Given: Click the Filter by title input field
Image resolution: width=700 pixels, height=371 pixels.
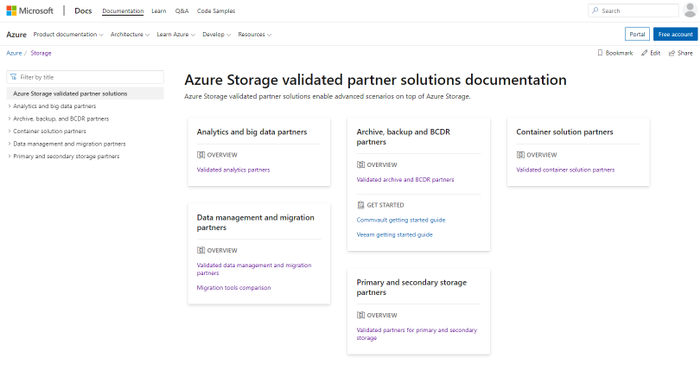Looking at the screenshot, I should [85, 77].
